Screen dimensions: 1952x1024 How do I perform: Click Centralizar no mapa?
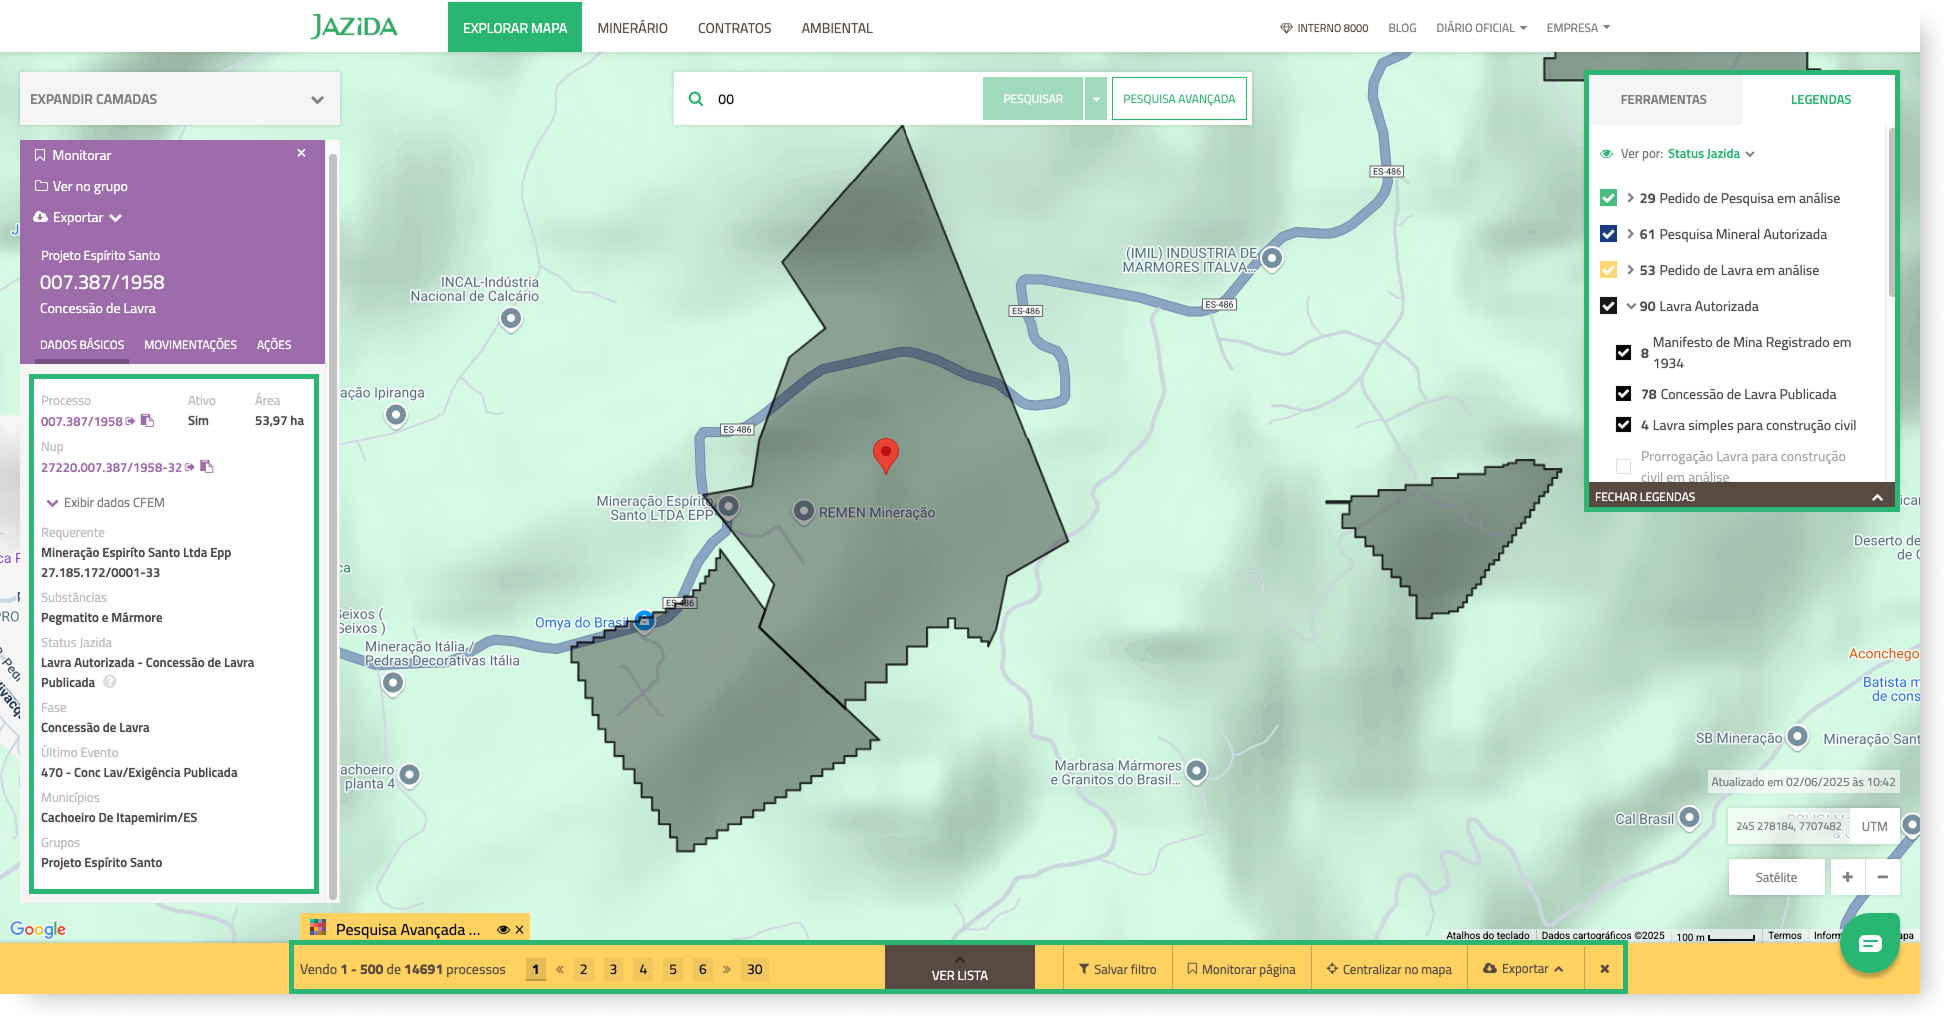[x=1389, y=969]
